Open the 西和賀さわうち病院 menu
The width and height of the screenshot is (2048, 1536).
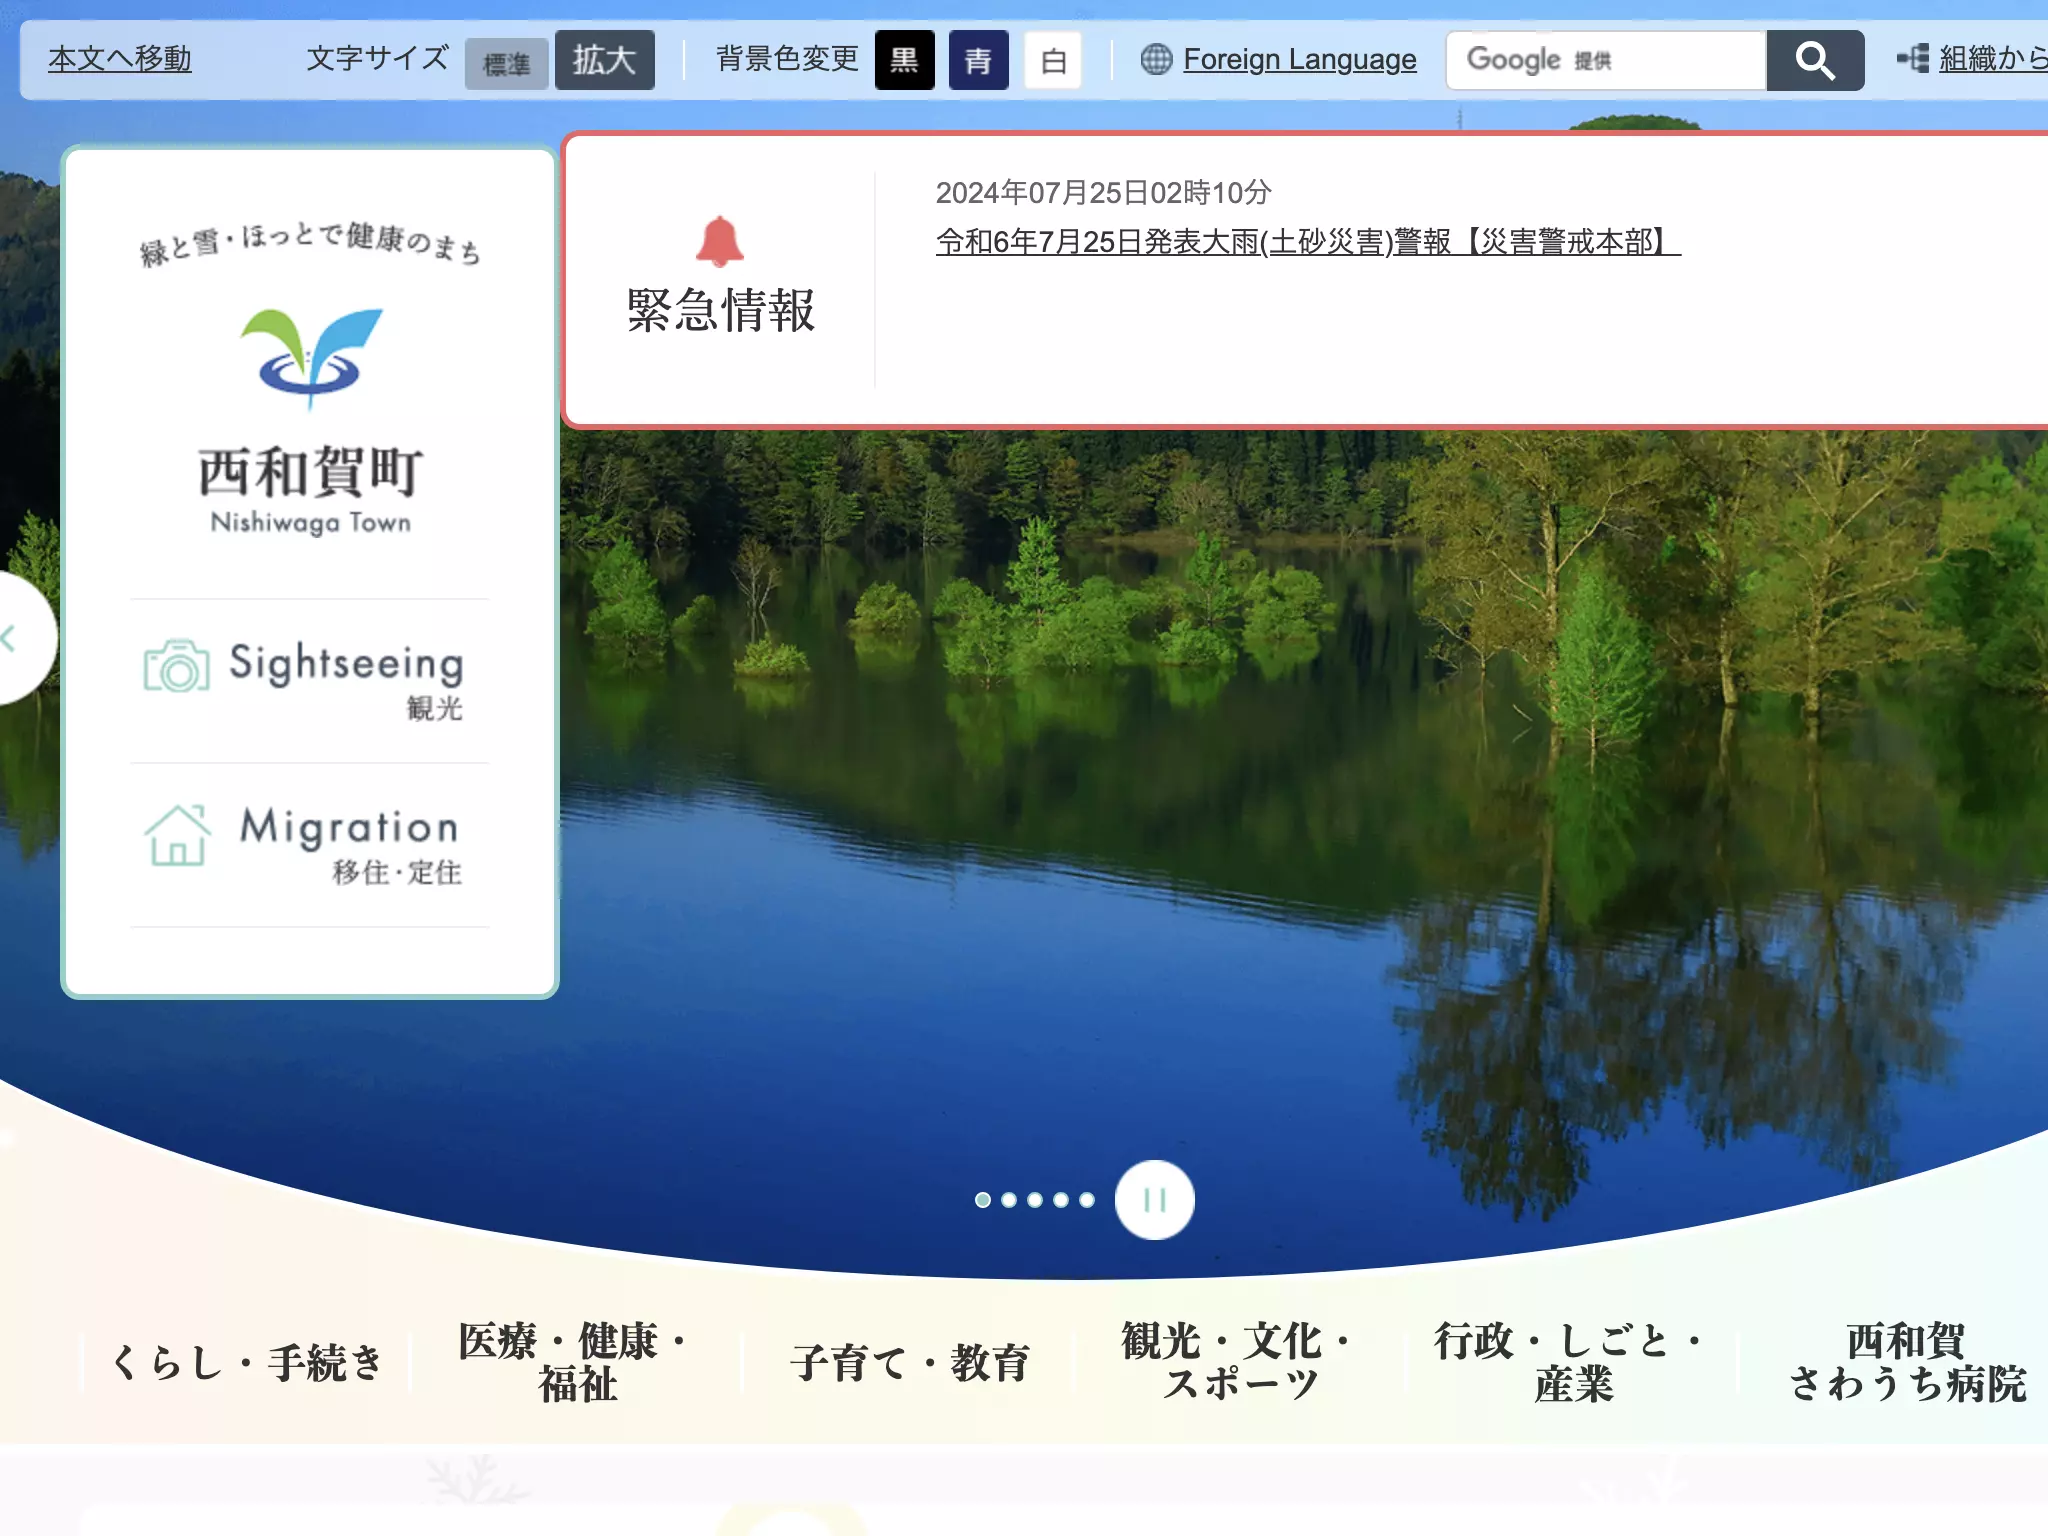1906,1362
